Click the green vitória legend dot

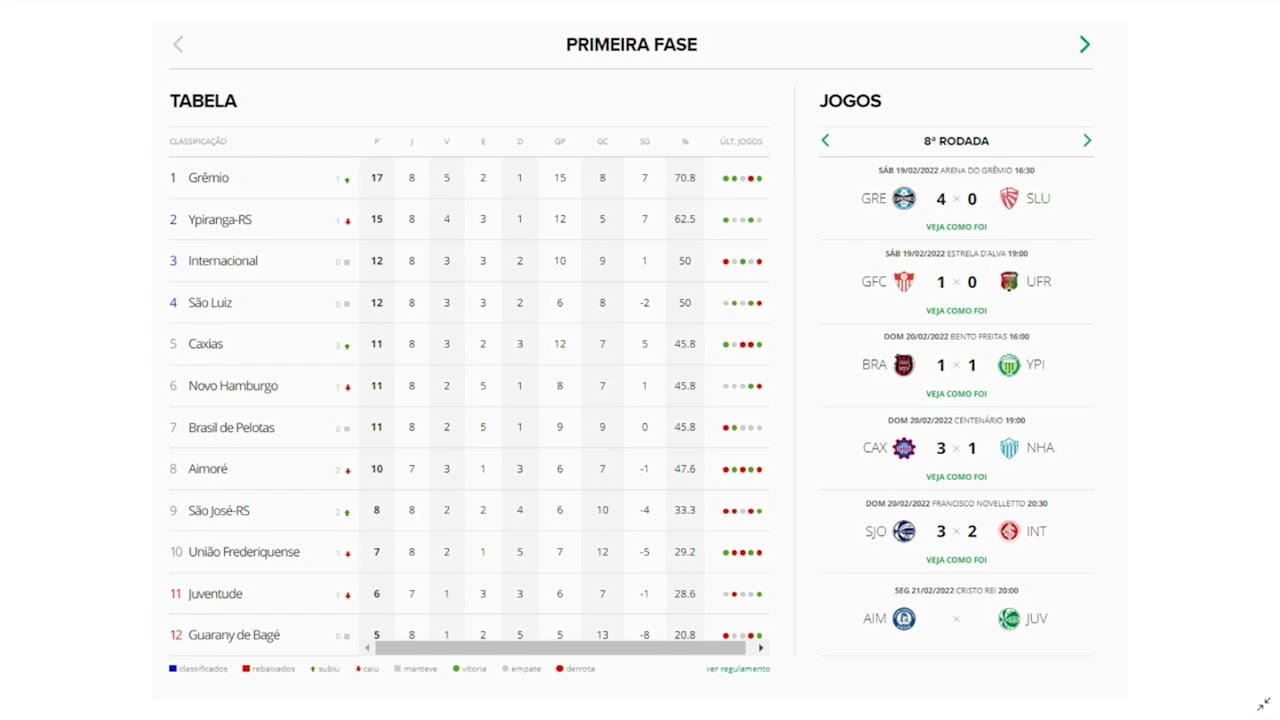click(456, 669)
